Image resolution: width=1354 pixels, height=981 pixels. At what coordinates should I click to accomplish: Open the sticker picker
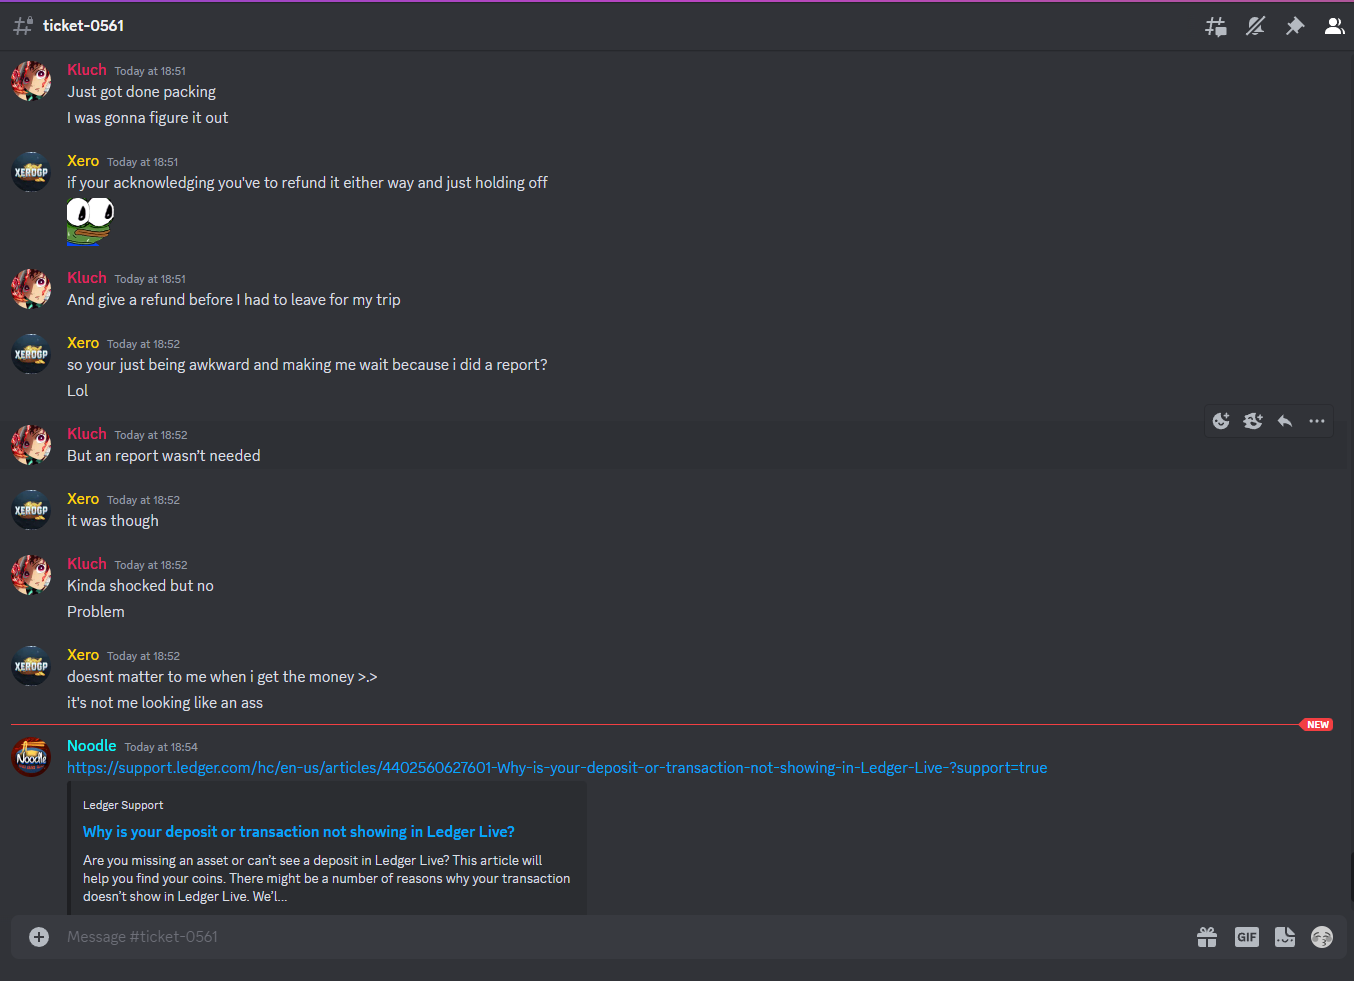pyautogui.click(x=1285, y=937)
